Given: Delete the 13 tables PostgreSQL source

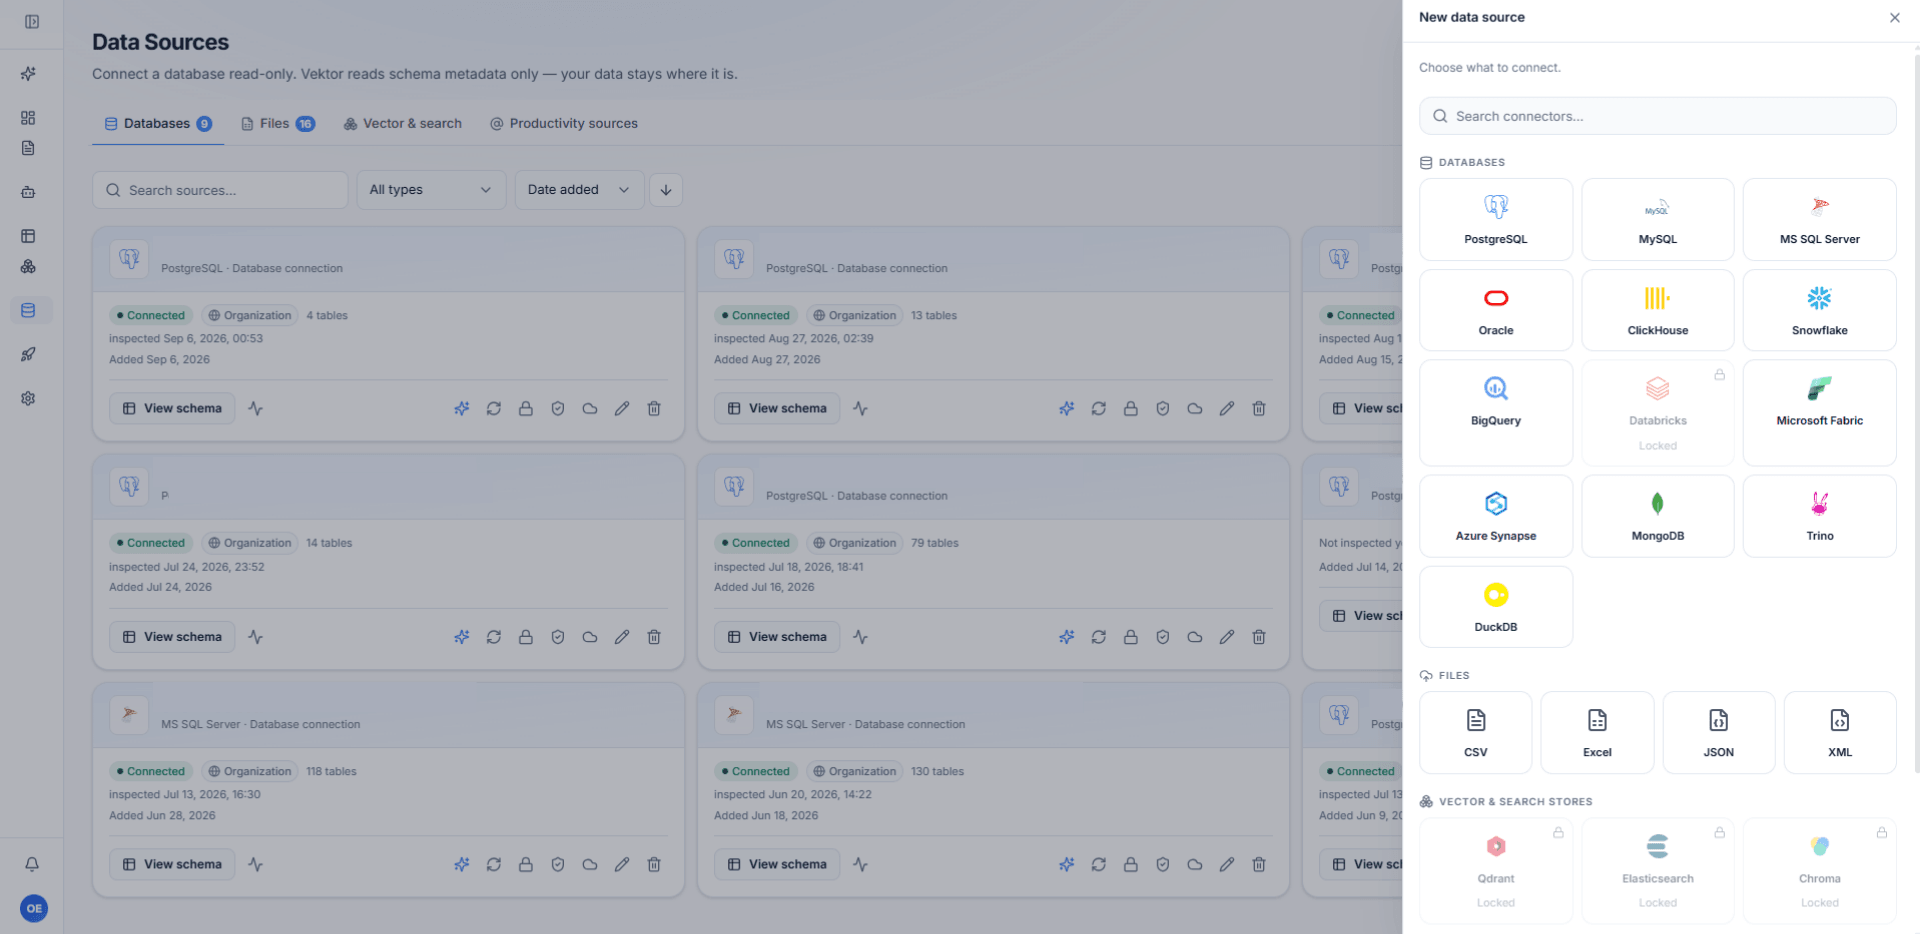Looking at the screenshot, I should pos(1259,408).
